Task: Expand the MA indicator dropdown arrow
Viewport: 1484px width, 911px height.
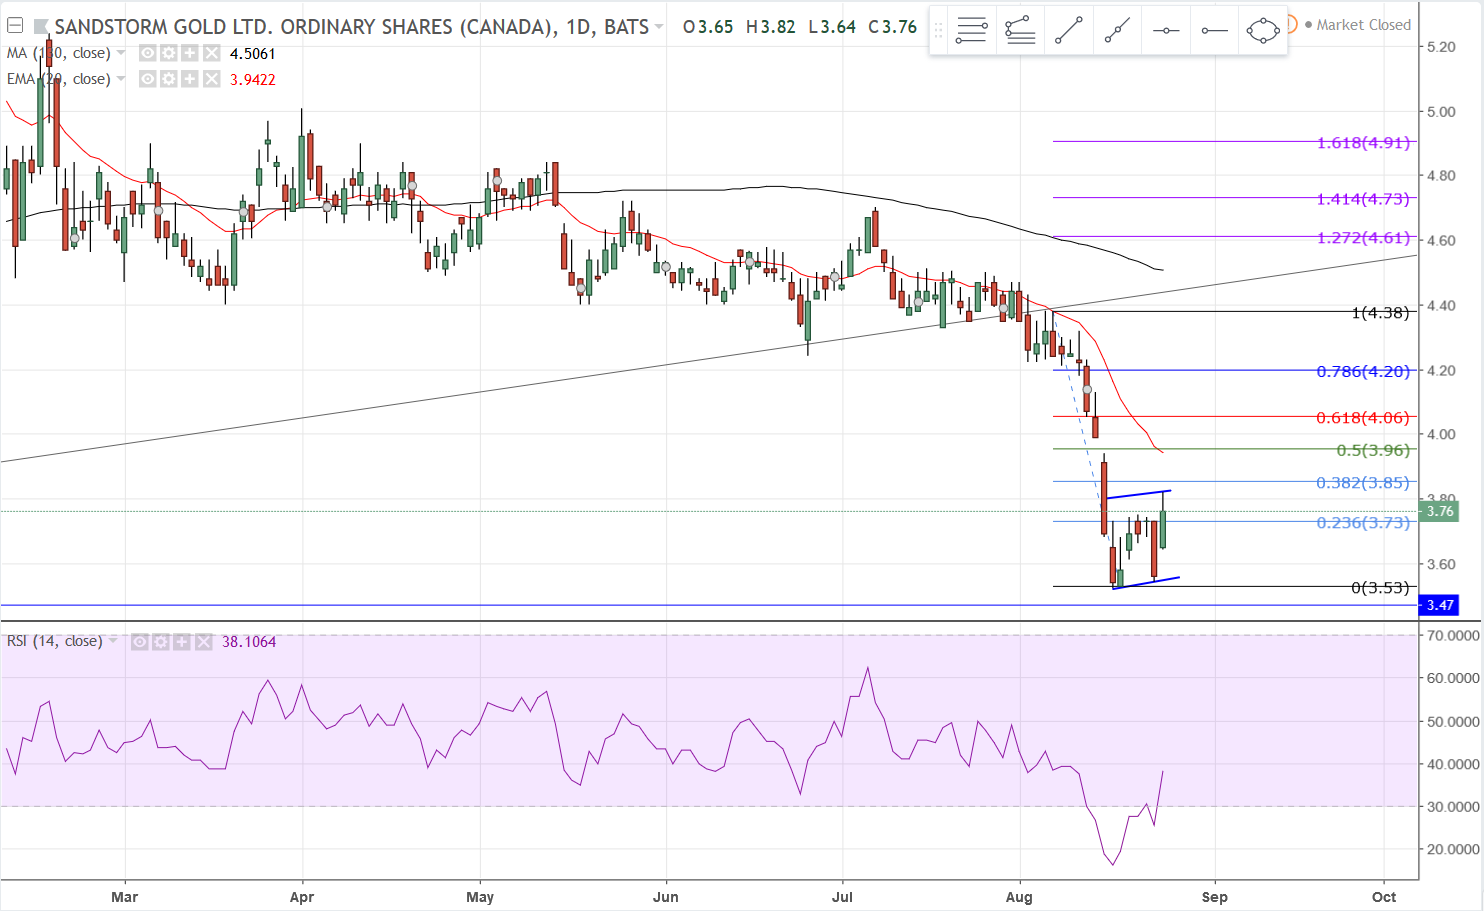Action: click(x=121, y=53)
